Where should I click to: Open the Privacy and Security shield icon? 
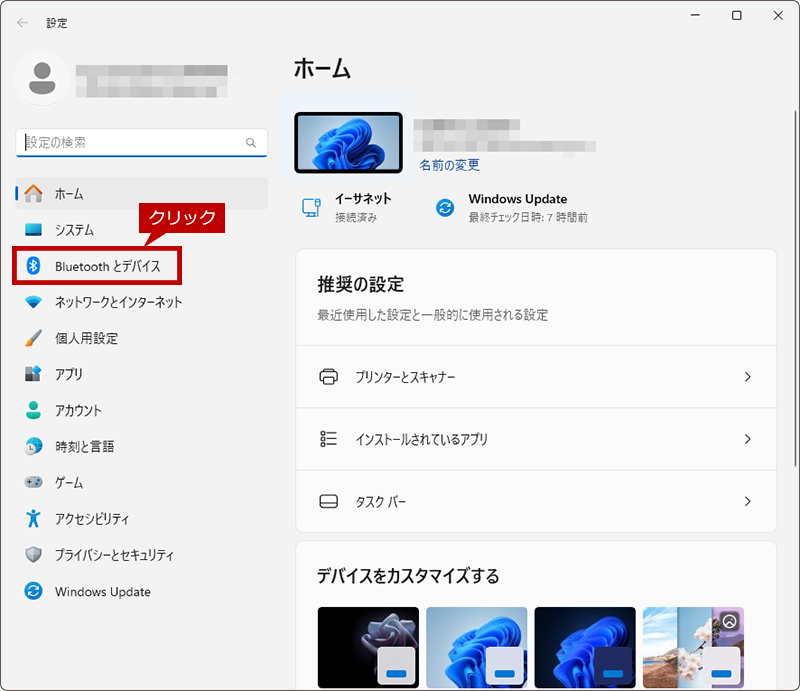pyautogui.click(x=33, y=554)
